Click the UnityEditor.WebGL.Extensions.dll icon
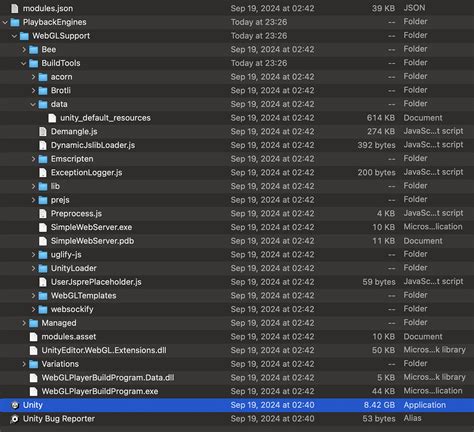Image resolution: width=474 pixels, height=432 pixels. click(33, 350)
